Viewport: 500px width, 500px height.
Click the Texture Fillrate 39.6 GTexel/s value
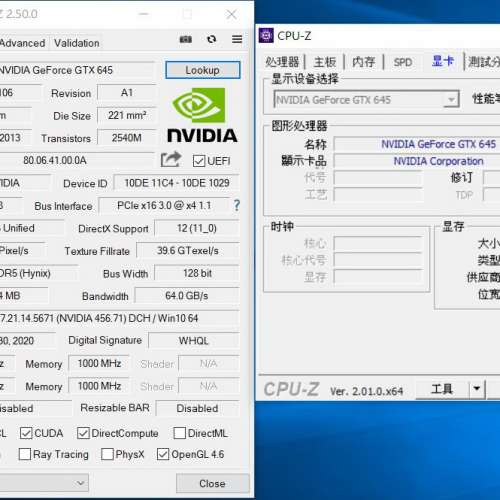coord(188,251)
